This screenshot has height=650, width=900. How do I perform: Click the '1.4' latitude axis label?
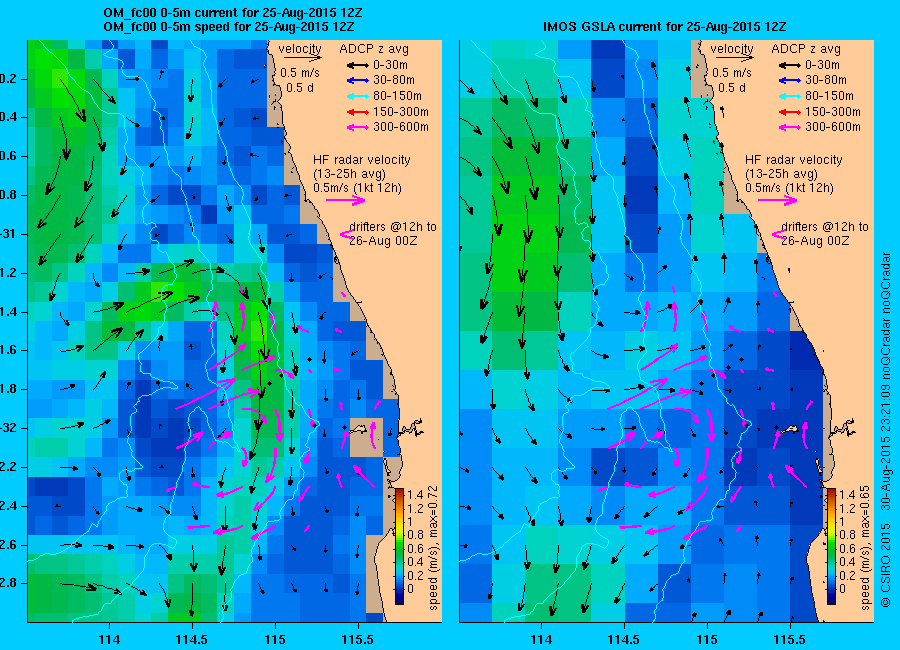[x=9, y=312]
